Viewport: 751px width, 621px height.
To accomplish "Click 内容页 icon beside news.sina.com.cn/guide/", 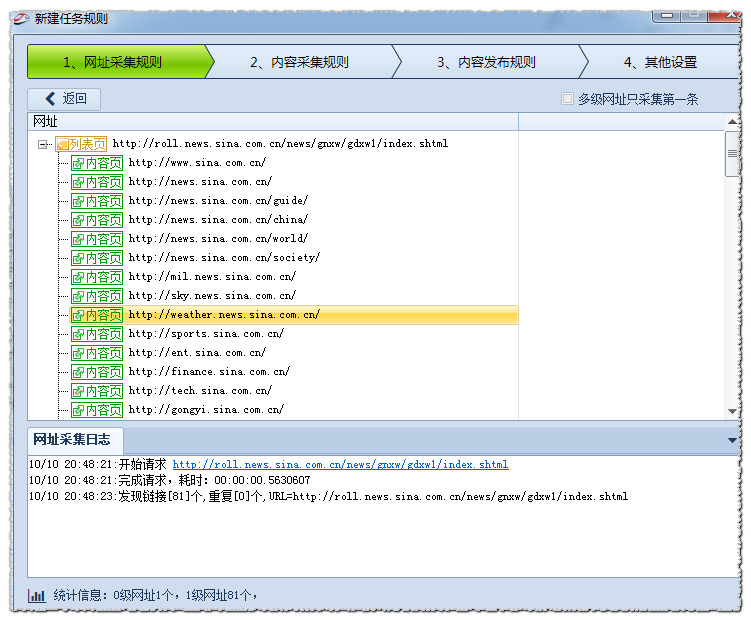I will (x=97, y=201).
